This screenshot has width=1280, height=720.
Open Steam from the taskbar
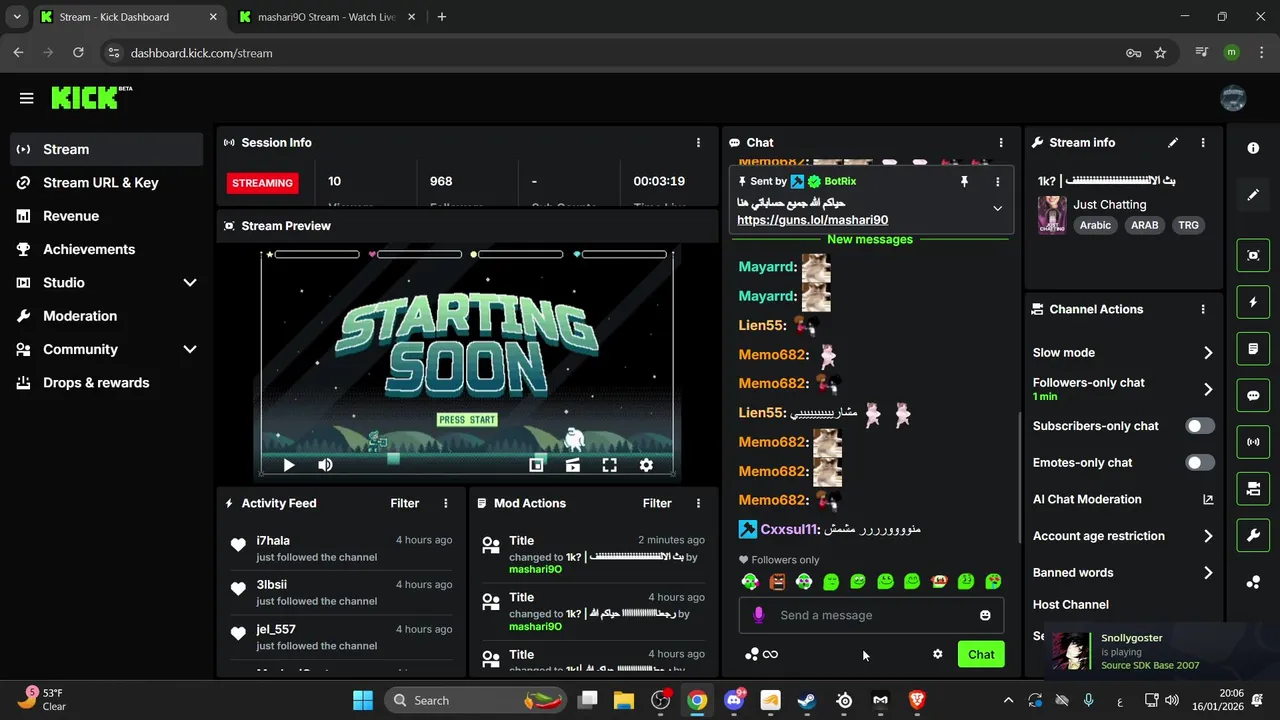click(x=807, y=700)
